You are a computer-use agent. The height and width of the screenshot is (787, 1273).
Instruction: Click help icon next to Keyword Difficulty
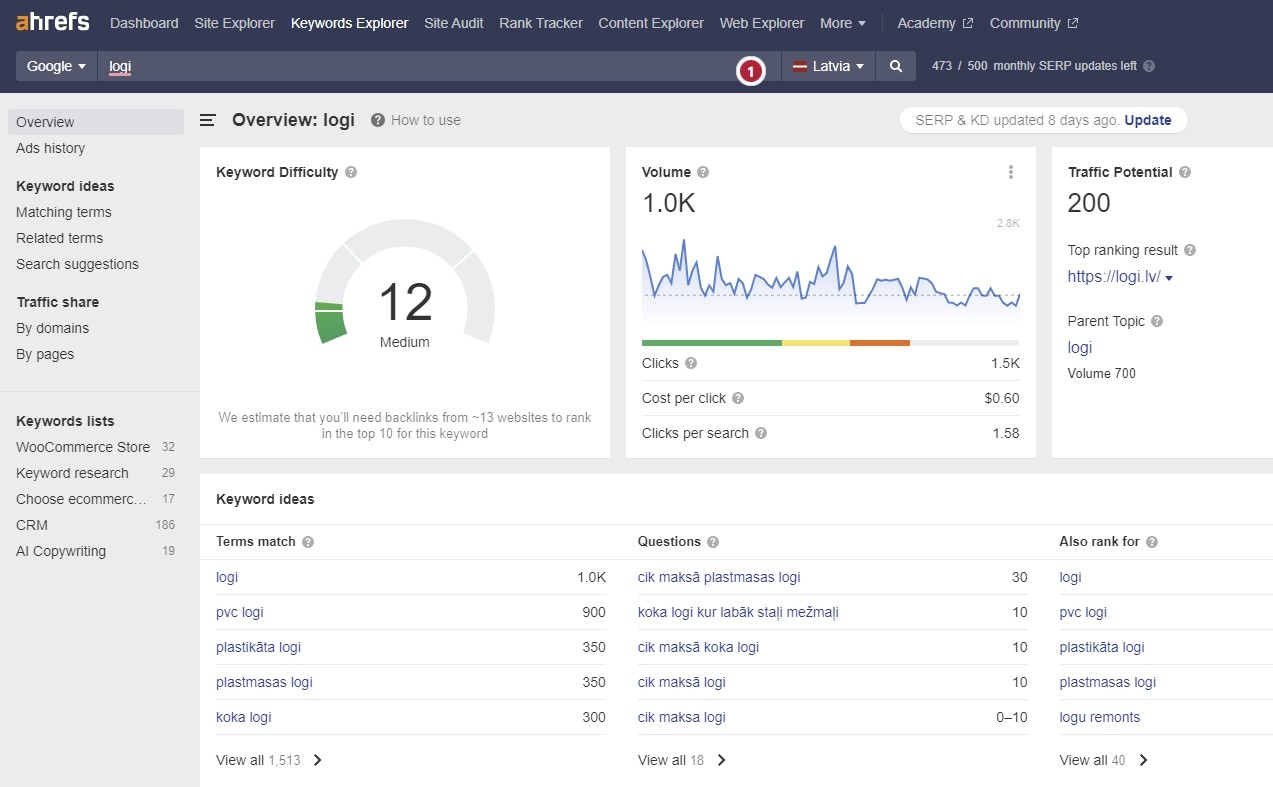point(351,172)
